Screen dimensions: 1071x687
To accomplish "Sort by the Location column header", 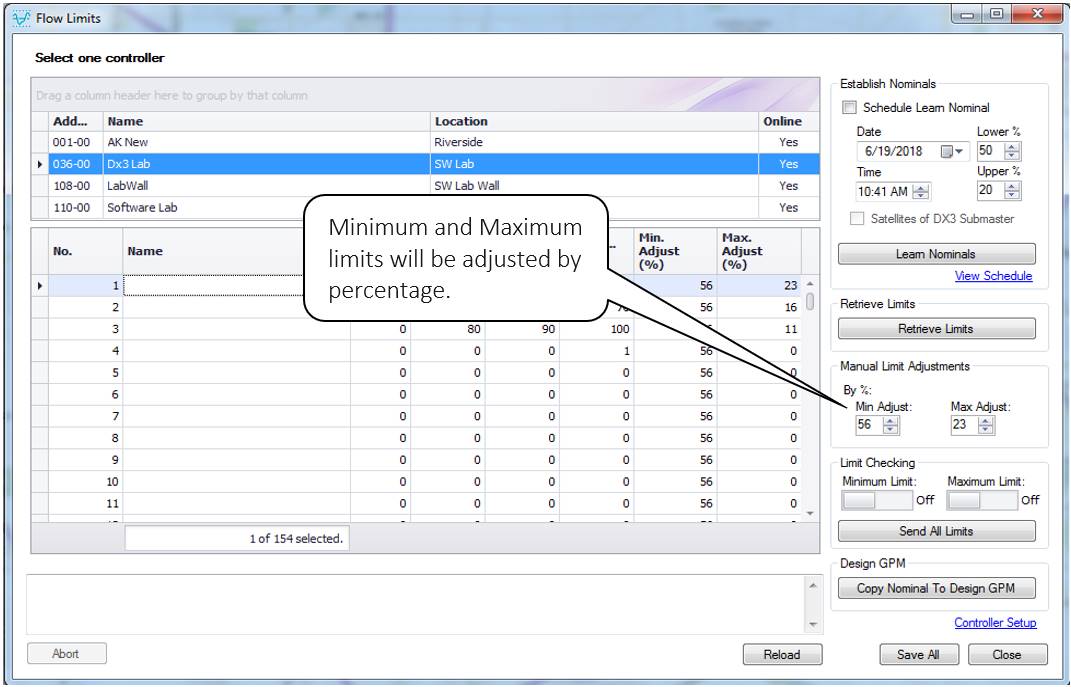I will point(594,122).
